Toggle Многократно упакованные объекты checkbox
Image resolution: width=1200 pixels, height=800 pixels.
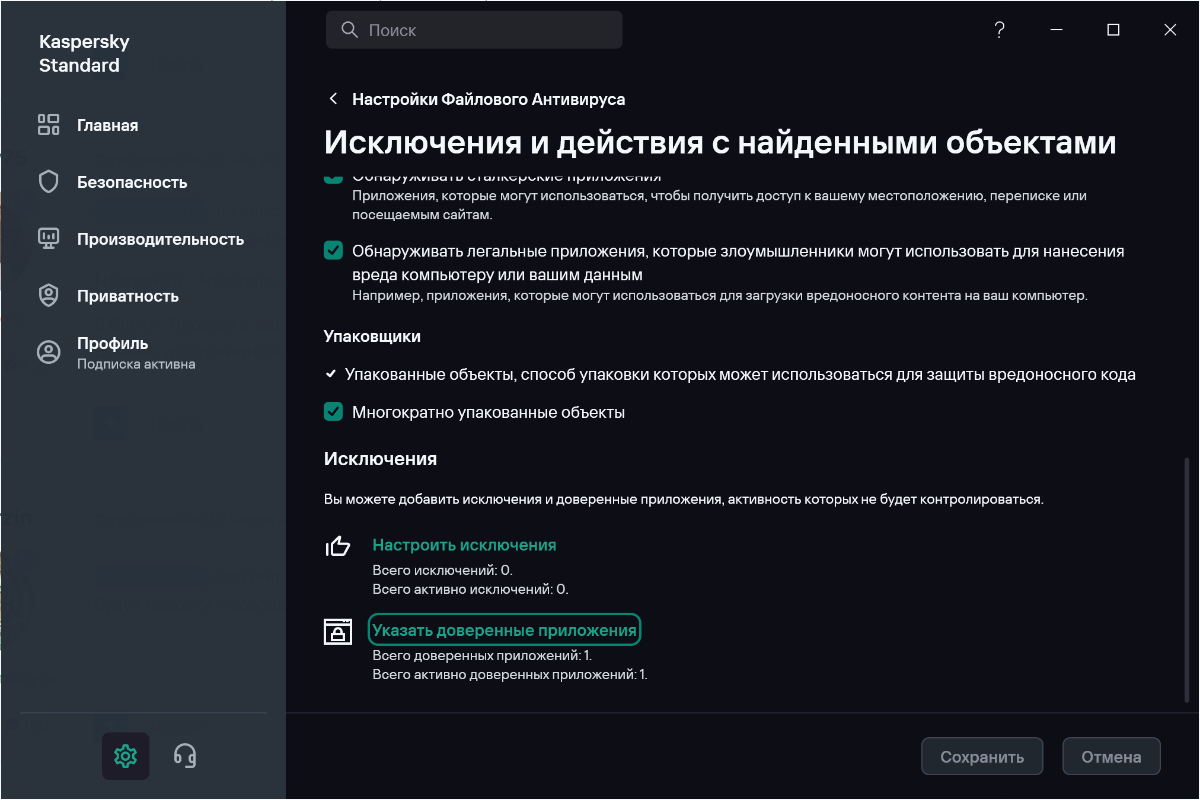(x=333, y=411)
